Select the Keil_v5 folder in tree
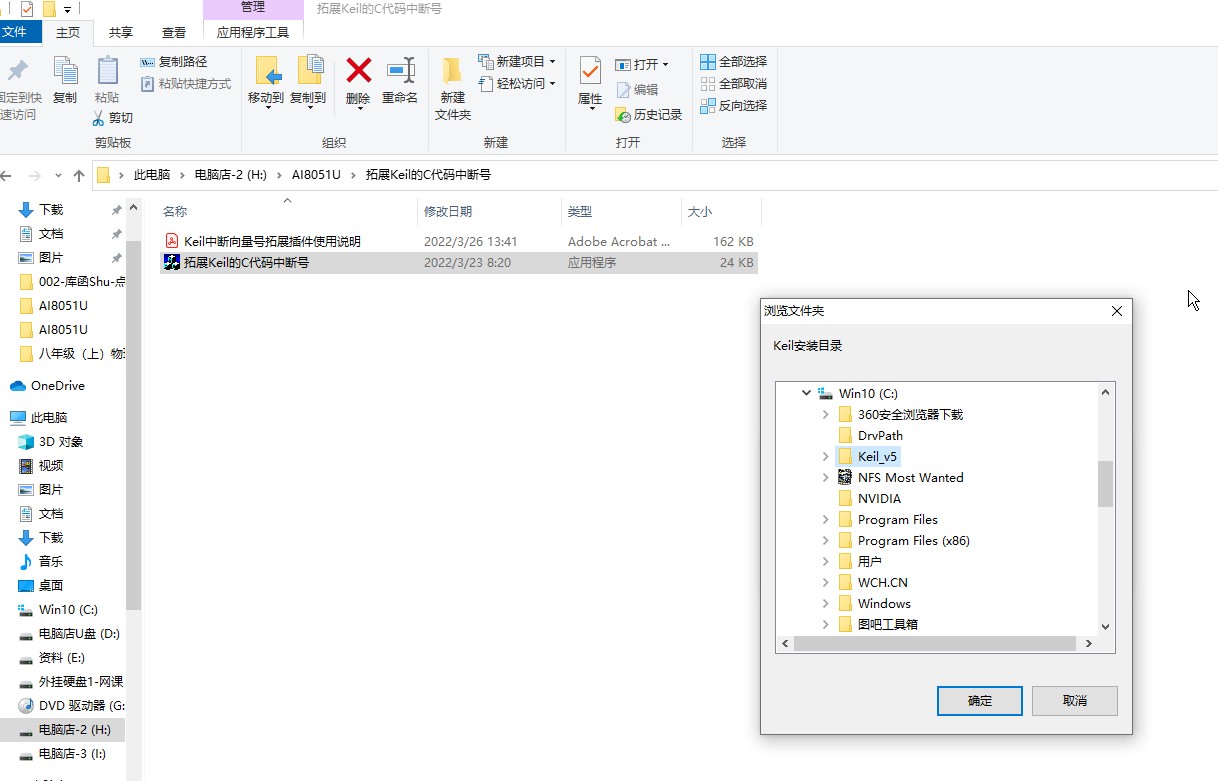The width and height of the screenshot is (1218, 781). tap(868, 457)
